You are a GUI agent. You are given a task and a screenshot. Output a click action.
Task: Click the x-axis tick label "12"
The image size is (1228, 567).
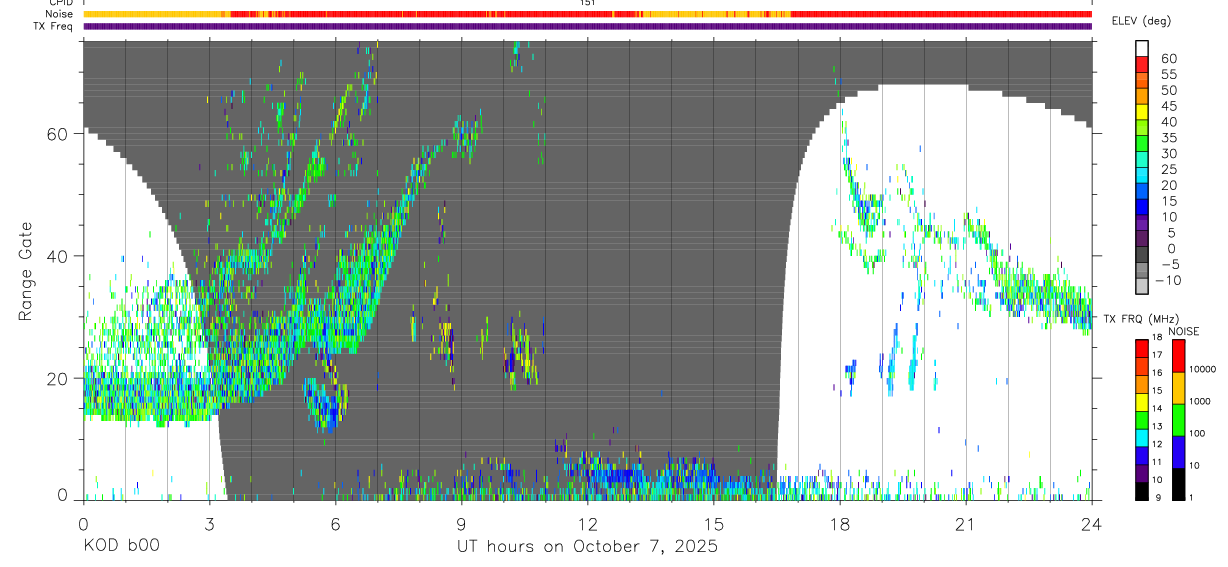[x=587, y=524]
